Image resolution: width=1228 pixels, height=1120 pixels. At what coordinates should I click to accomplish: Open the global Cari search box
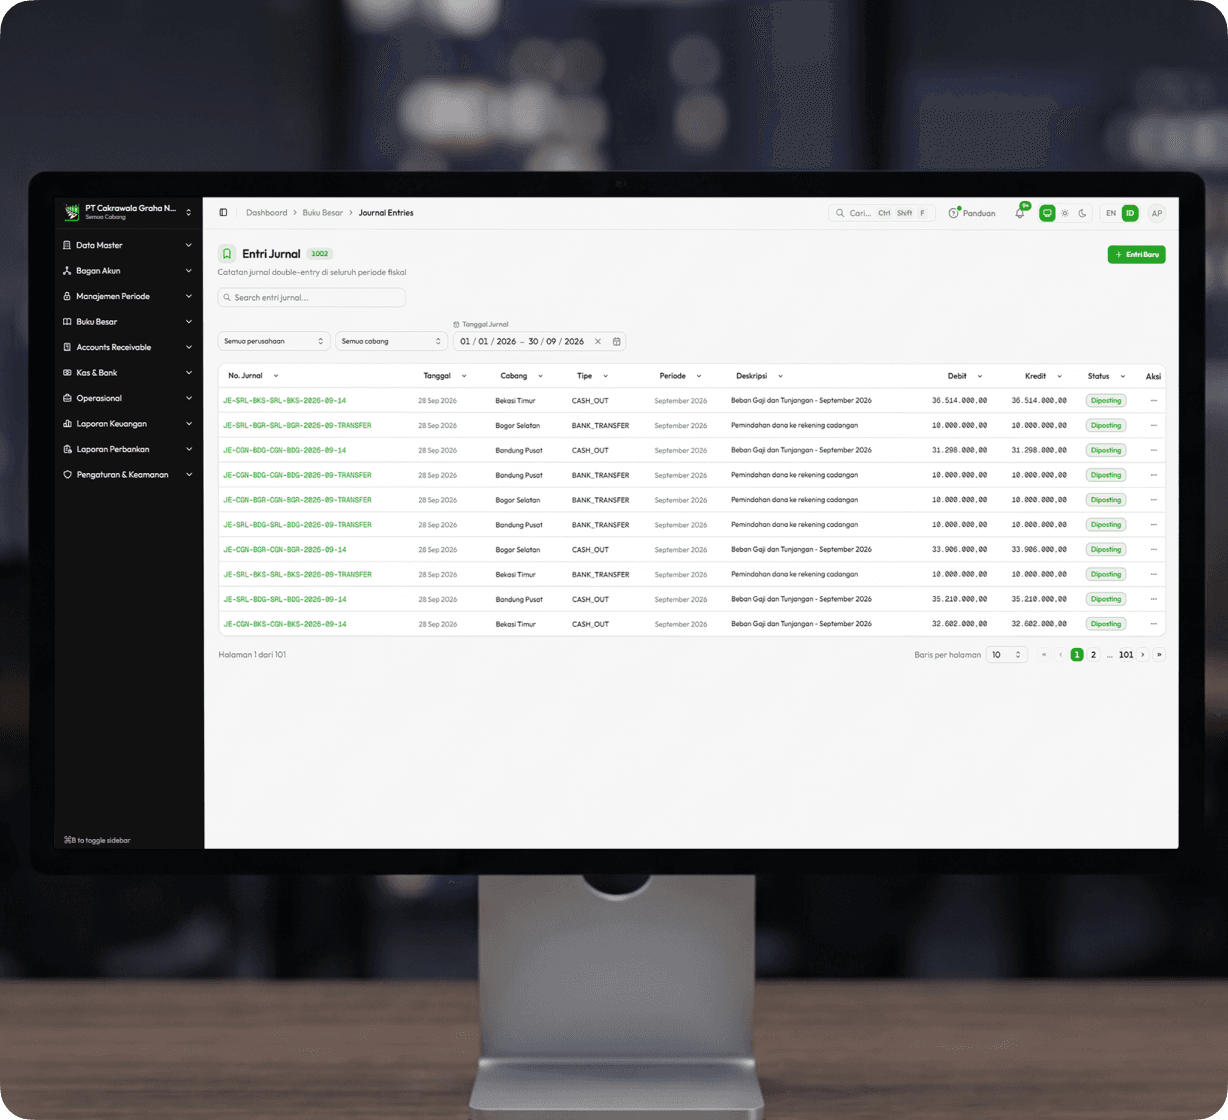[882, 213]
